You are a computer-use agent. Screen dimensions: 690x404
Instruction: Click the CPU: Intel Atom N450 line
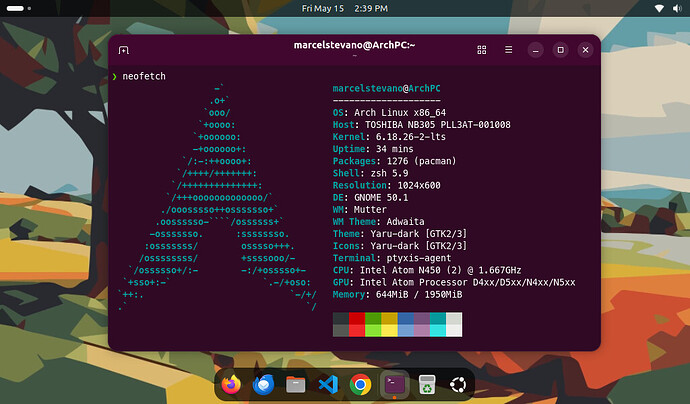coord(427,270)
